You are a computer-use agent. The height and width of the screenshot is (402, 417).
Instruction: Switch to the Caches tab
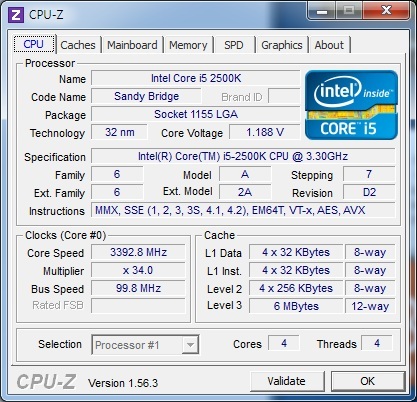[x=78, y=45]
